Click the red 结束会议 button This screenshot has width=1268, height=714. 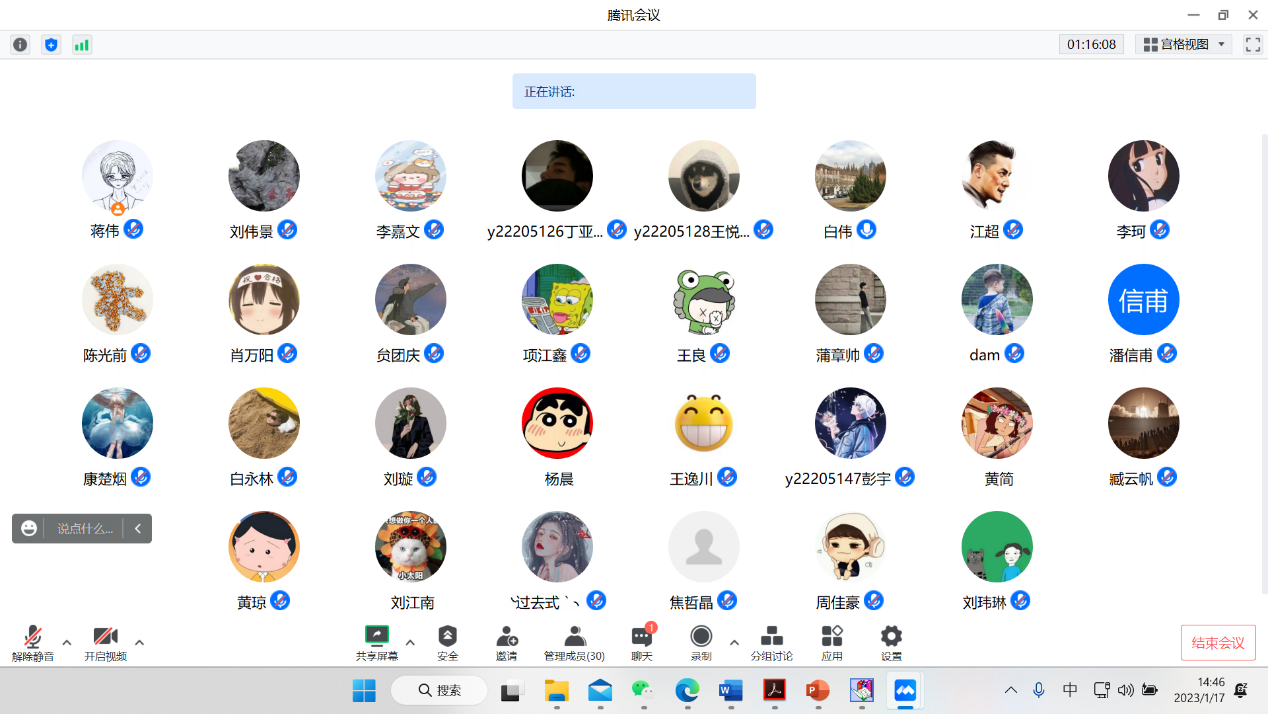pyautogui.click(x=1218, y=643)
